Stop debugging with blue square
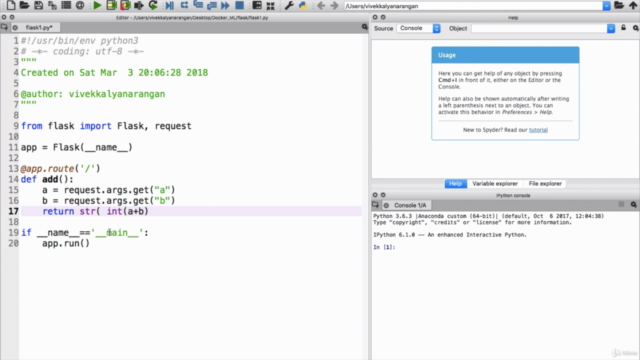 coord(240,5)
